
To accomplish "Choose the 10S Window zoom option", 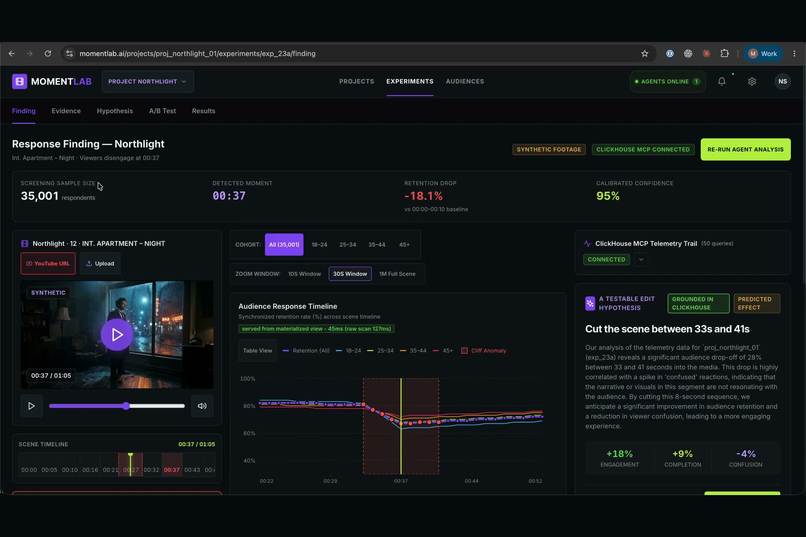I will pyautogui.click(x=304, y=274).
